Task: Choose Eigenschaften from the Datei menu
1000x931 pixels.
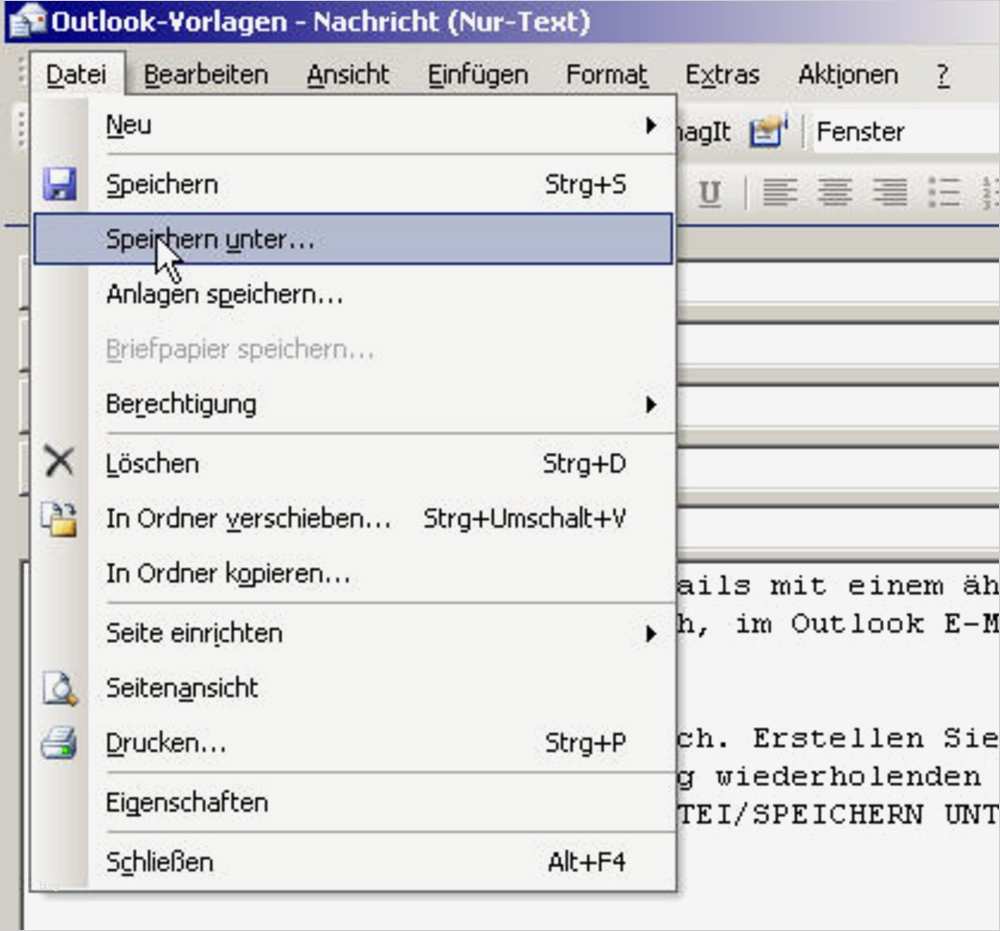Action: (188, 801)
